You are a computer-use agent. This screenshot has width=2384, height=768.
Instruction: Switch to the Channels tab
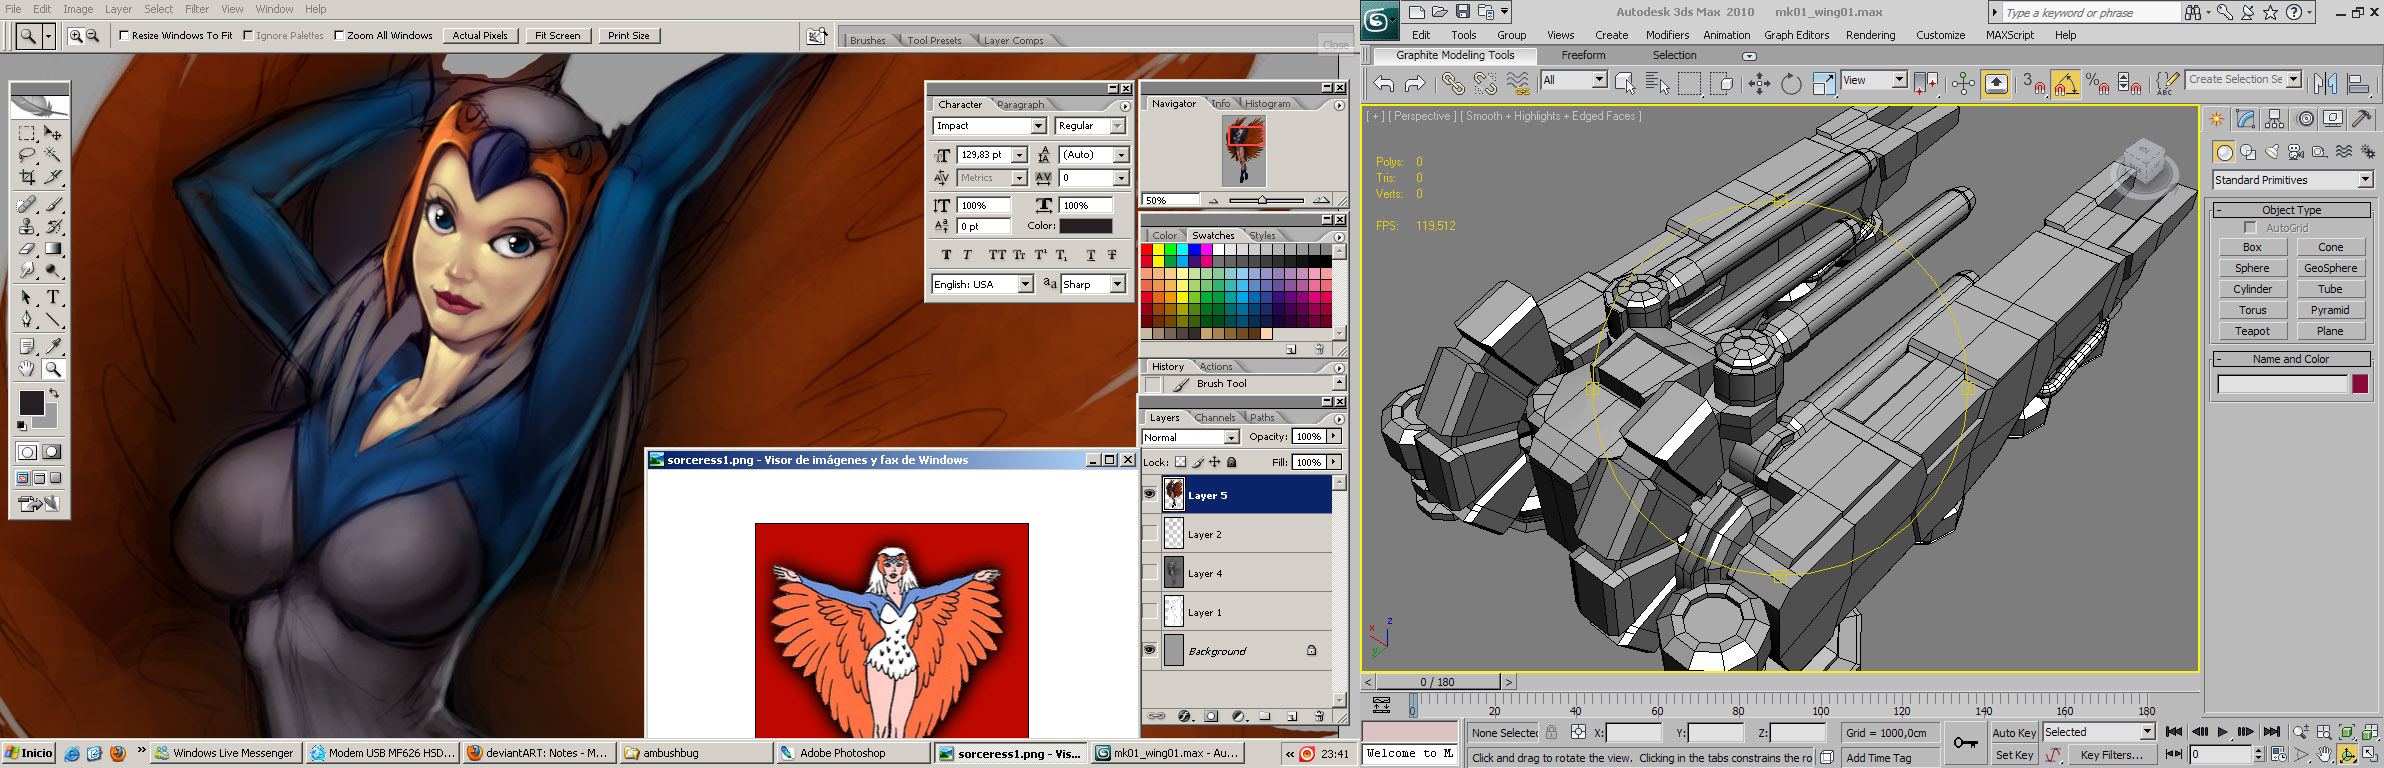tap(1214, 418)
